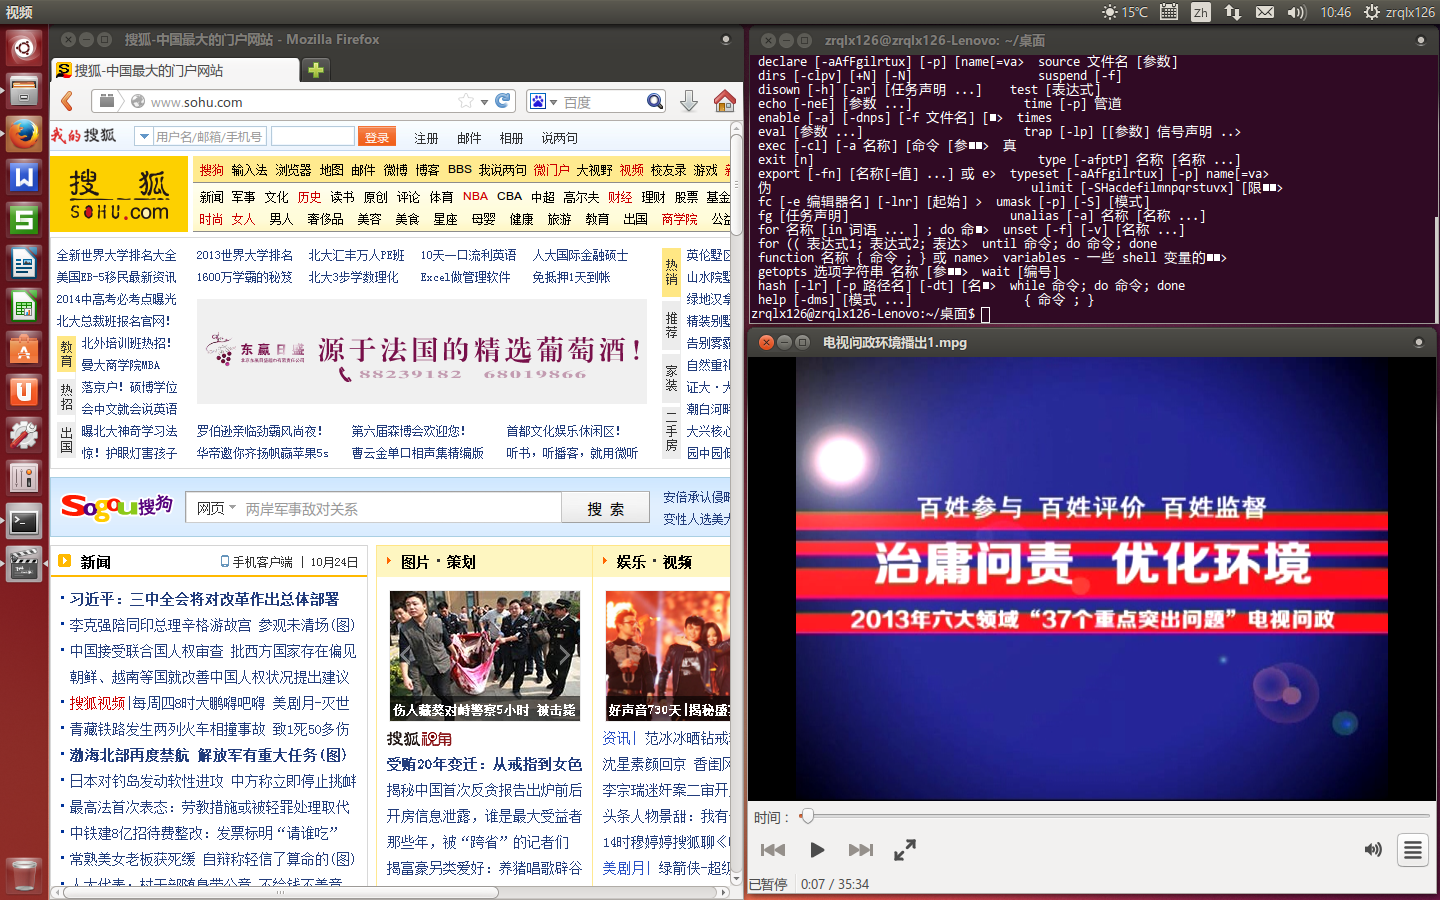Viewport: 1440px width, 900px height.
Task: Go back in Firefox history
Action: point(67,101)
